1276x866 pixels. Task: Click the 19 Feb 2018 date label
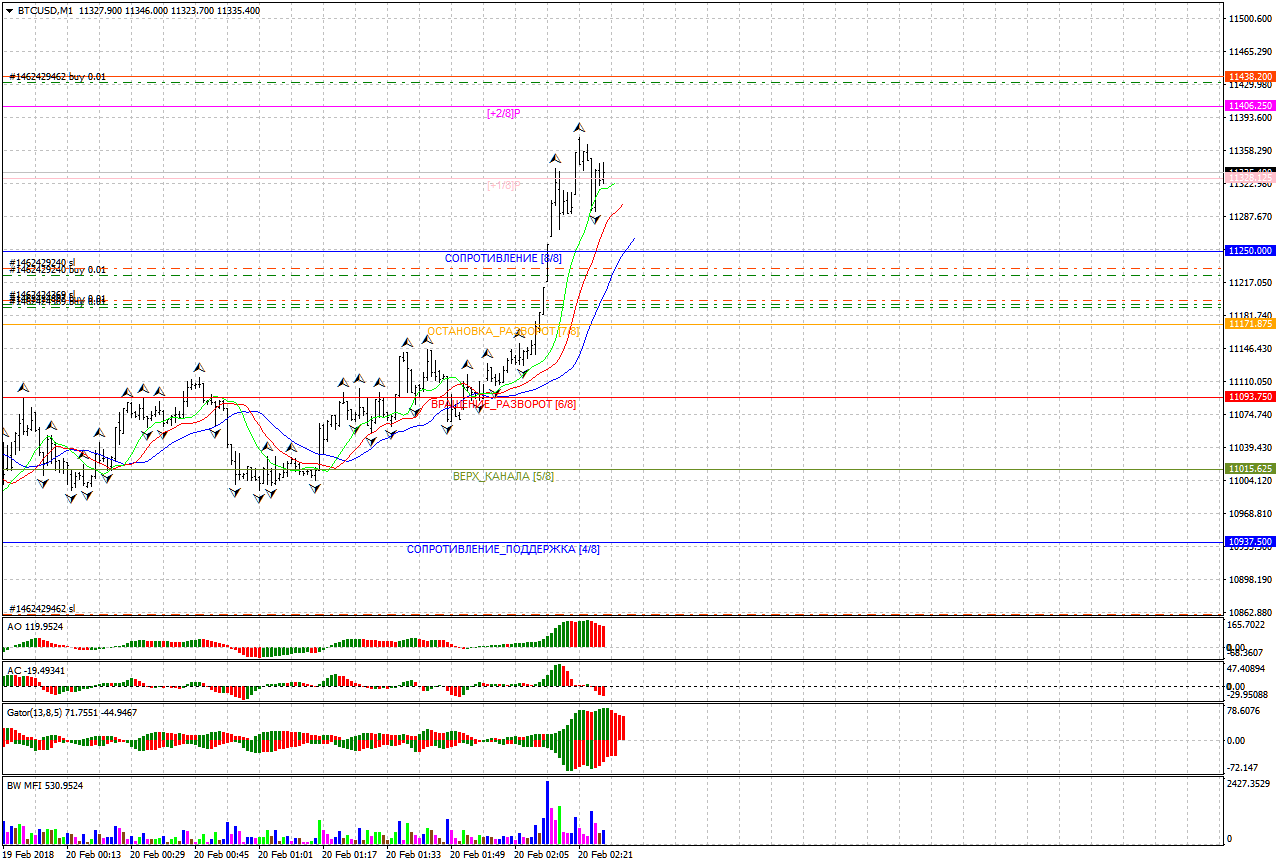[x=29, y=855]
